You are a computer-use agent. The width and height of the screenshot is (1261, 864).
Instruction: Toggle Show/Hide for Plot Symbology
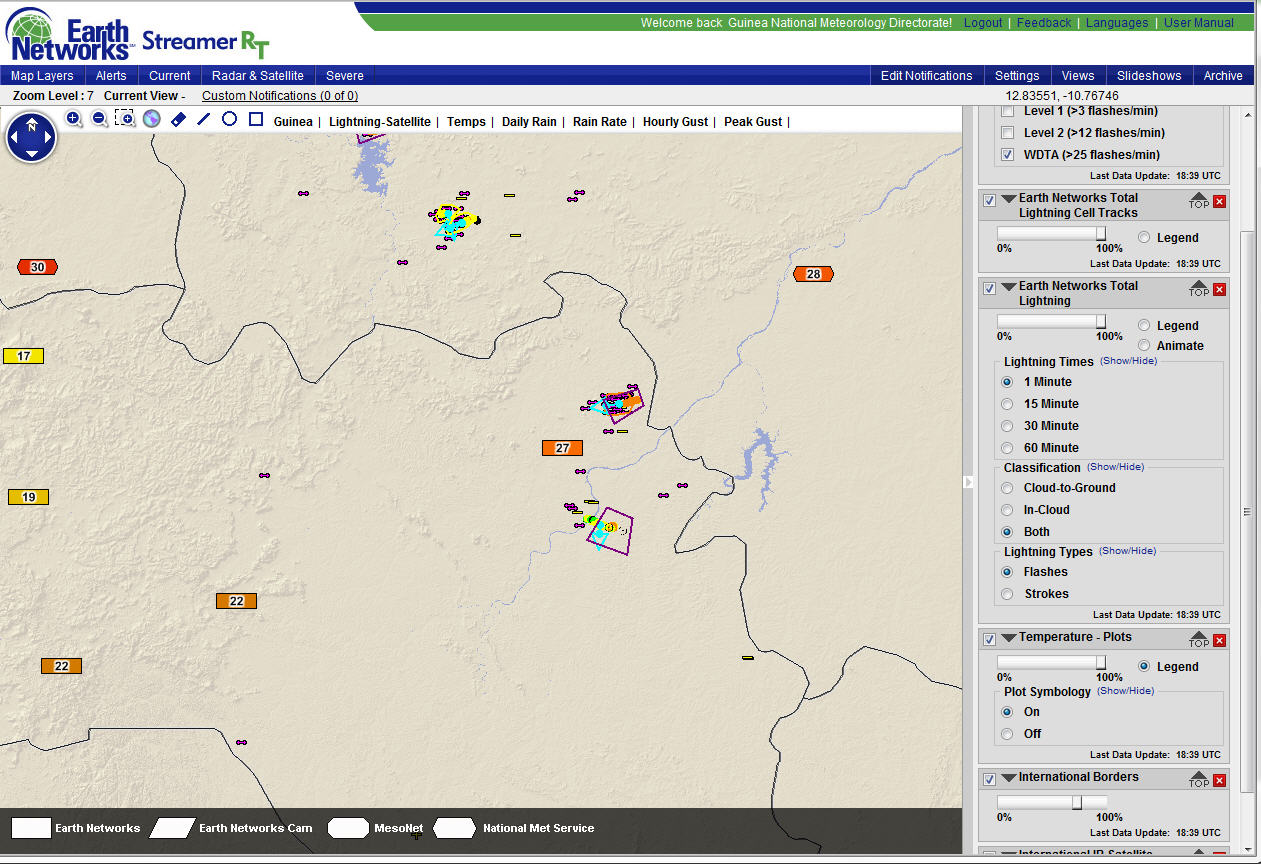coord(1125,691)
